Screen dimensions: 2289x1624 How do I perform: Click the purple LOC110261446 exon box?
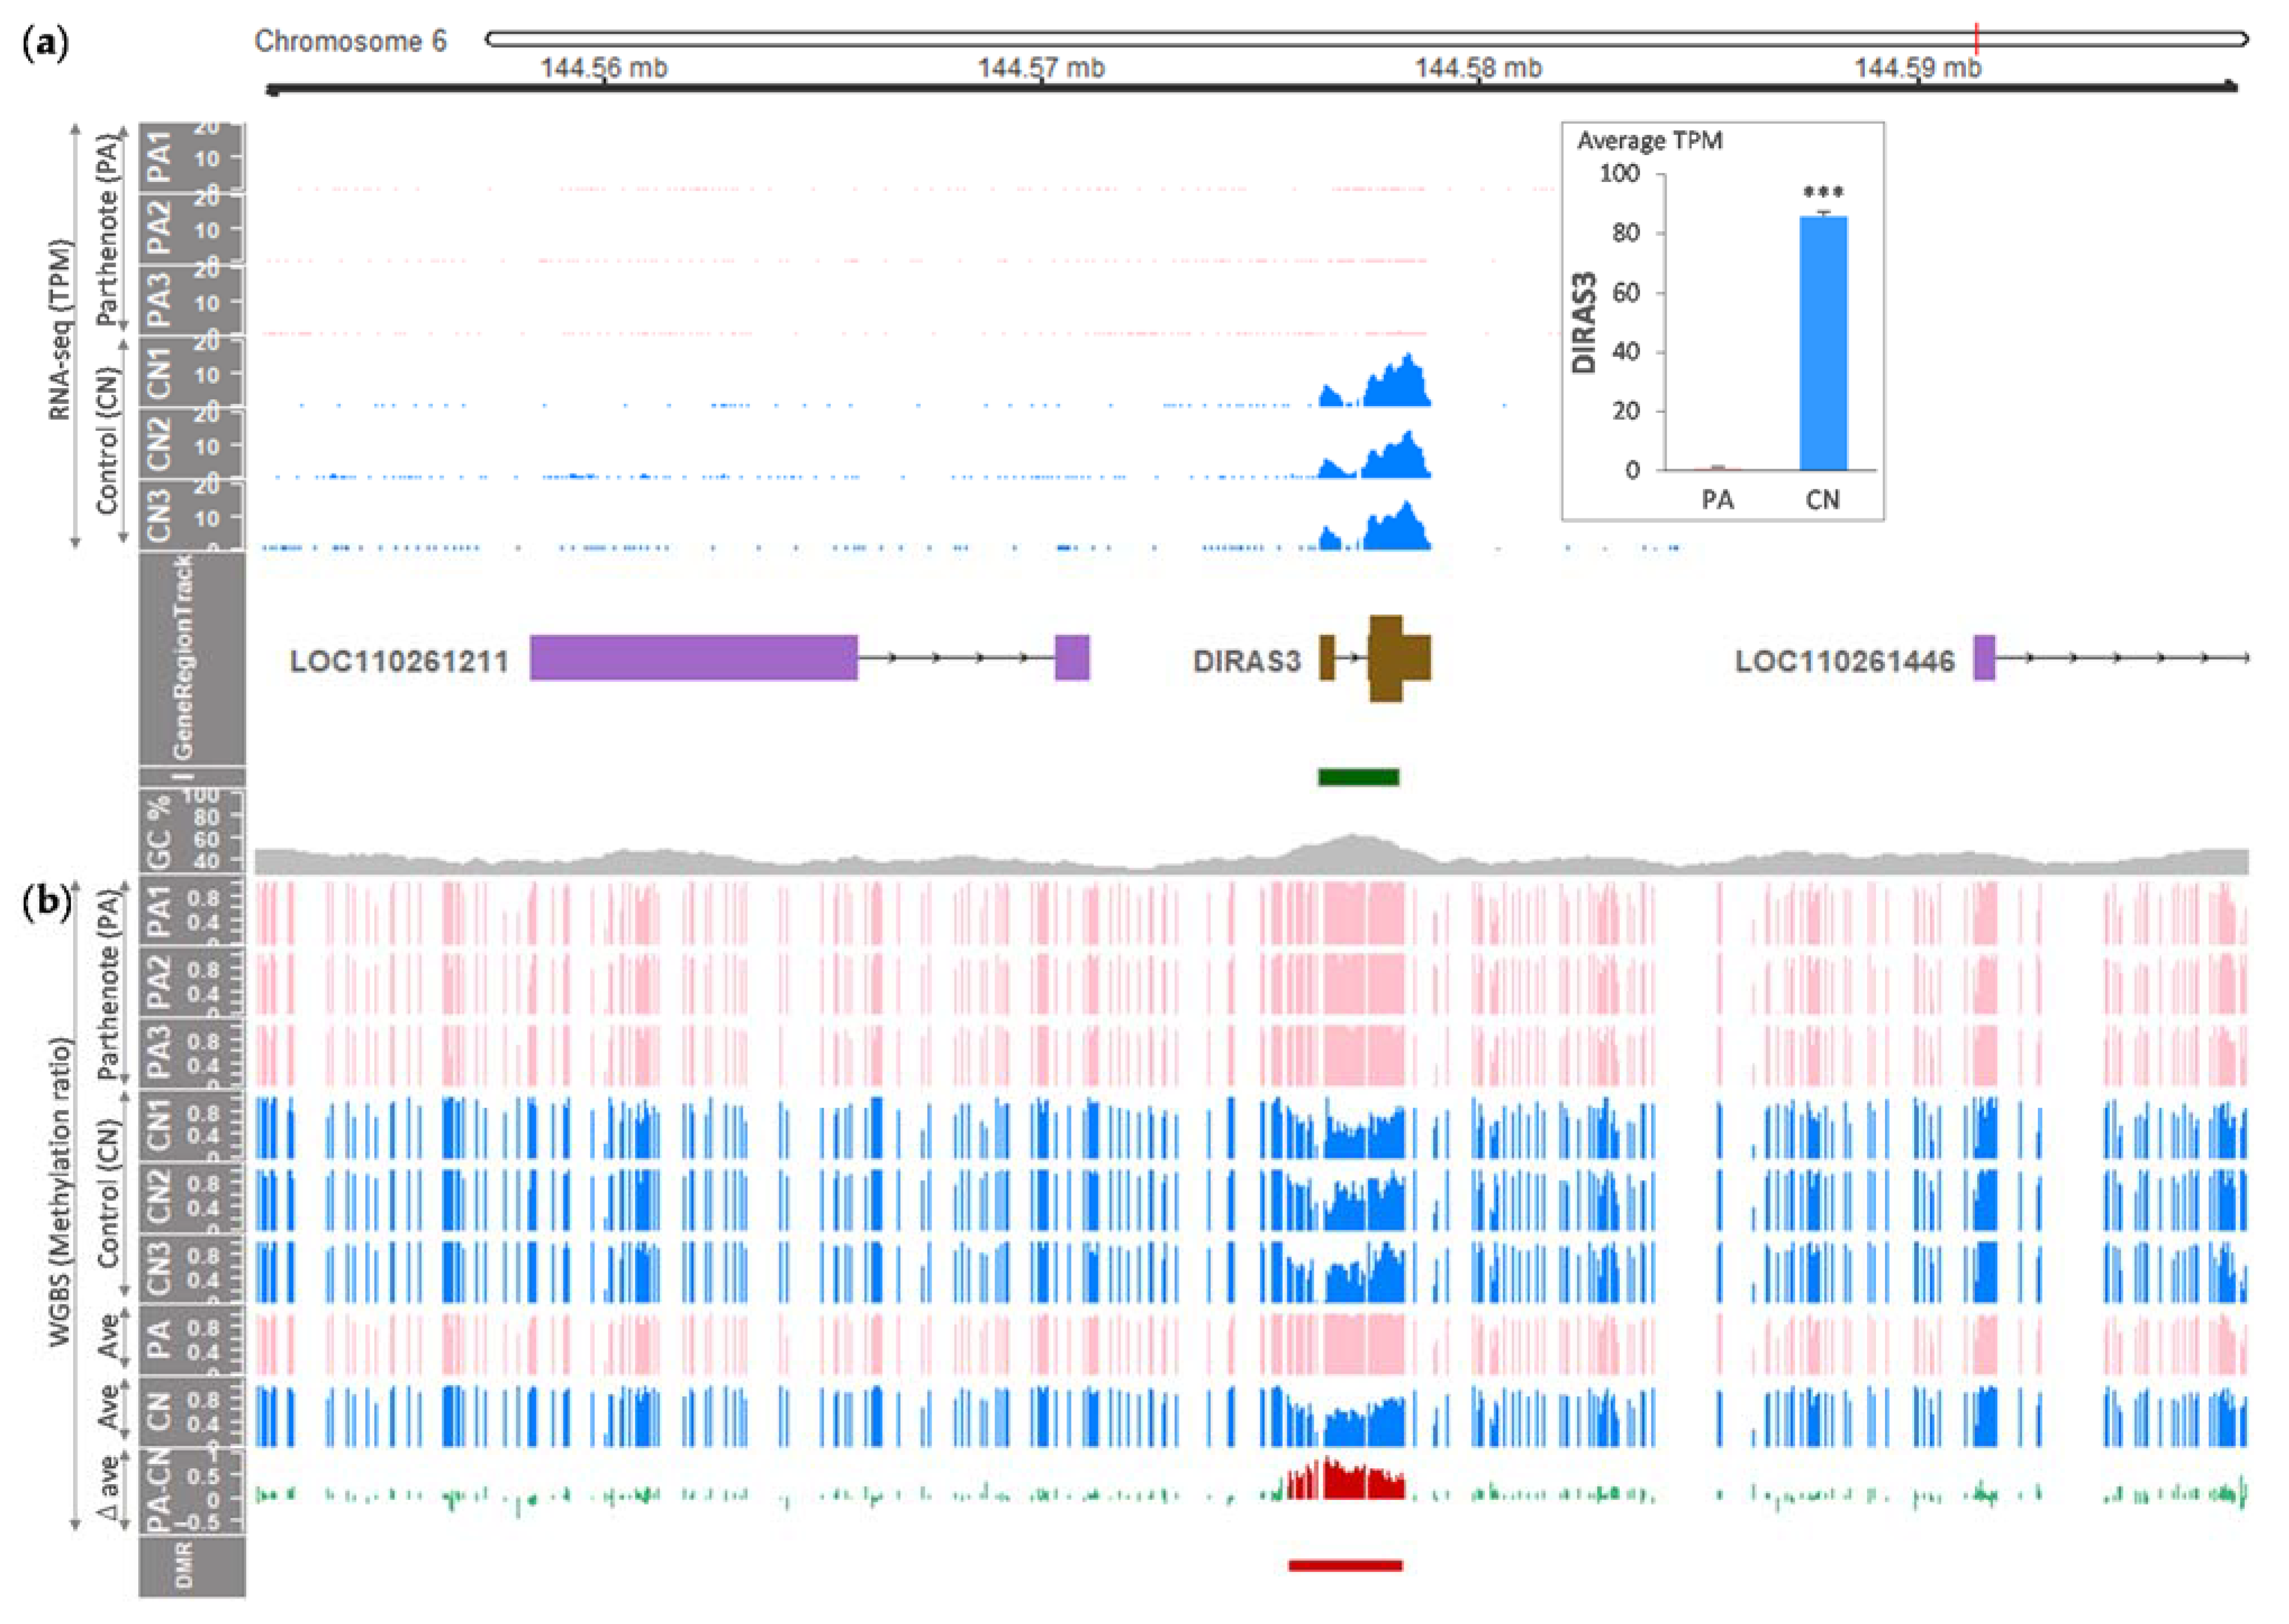(1984, 658)
